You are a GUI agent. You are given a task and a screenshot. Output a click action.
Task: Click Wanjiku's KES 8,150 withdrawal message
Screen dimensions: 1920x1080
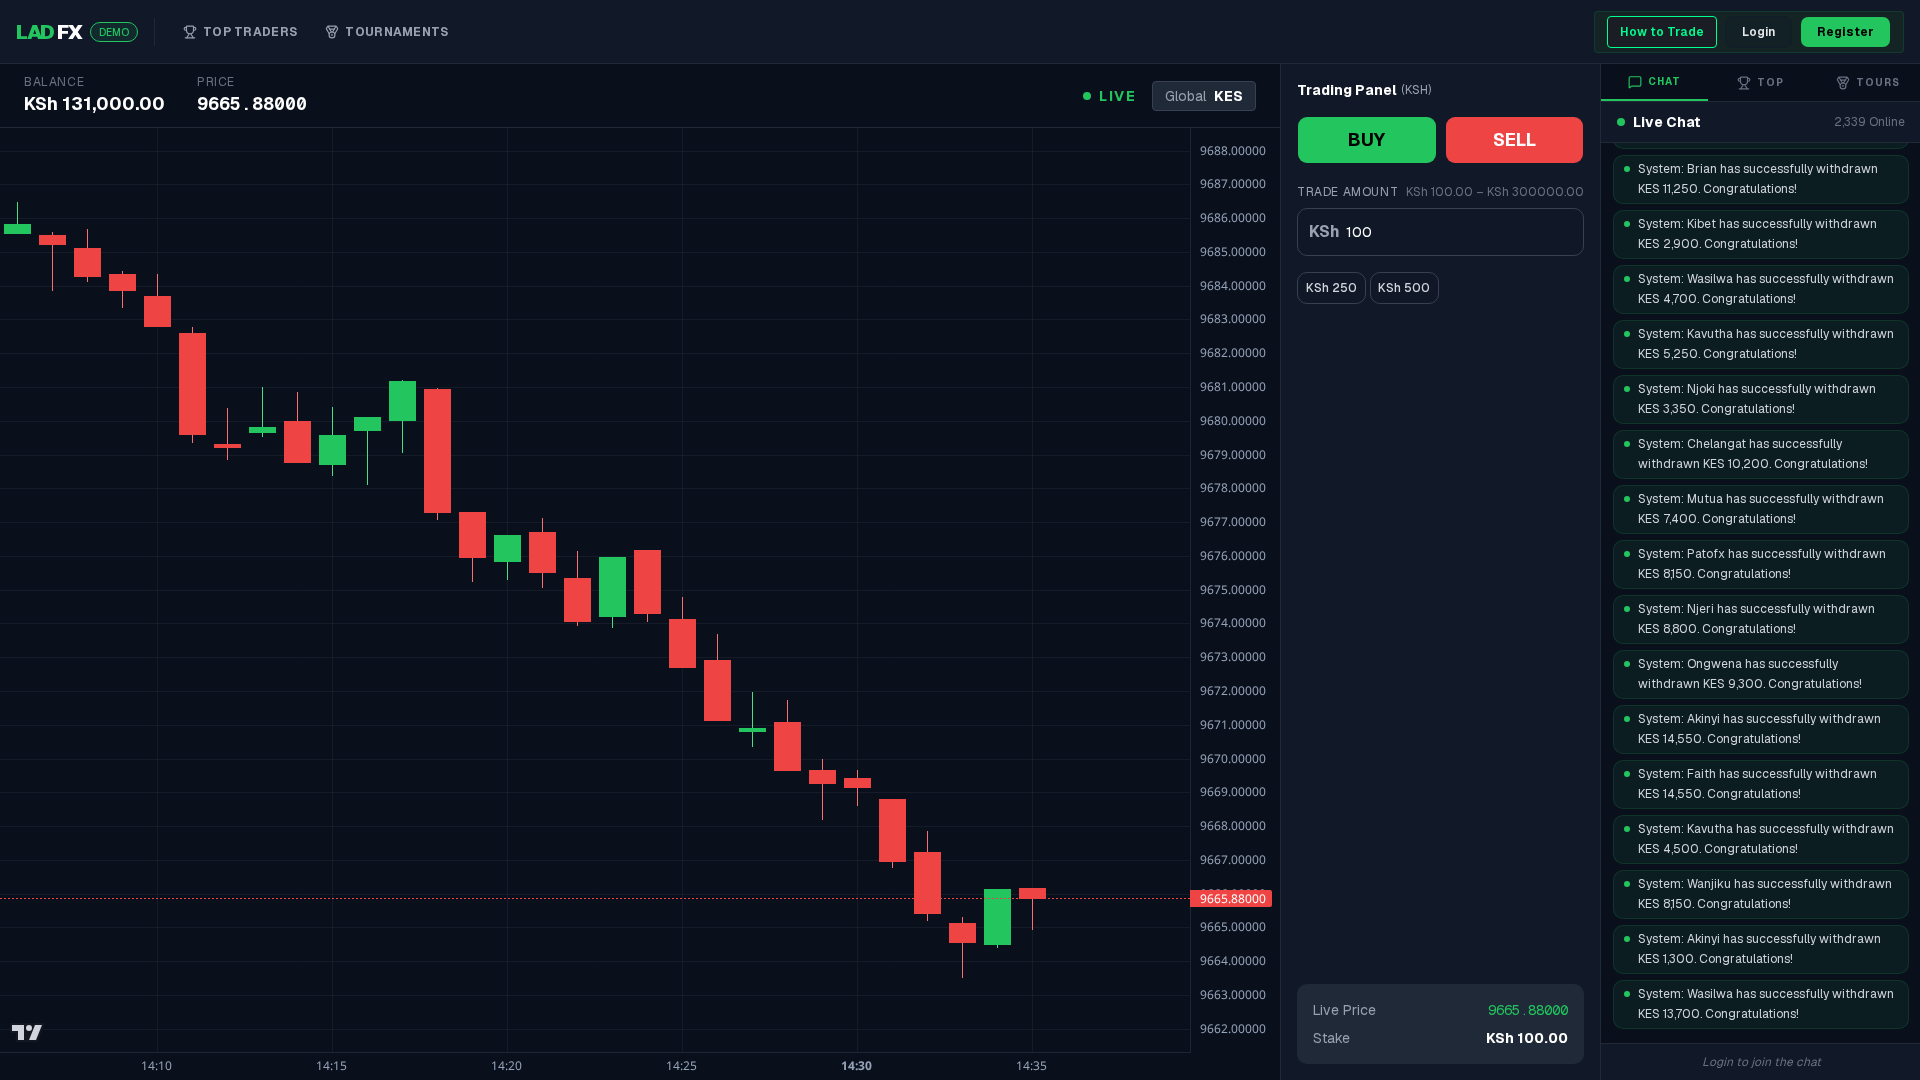1761,894
